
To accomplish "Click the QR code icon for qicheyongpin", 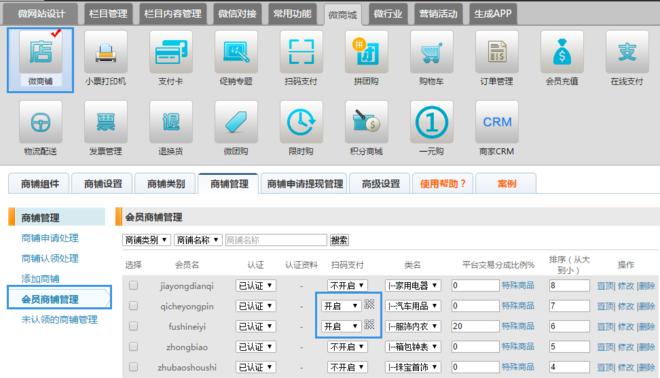I will 369,304.
